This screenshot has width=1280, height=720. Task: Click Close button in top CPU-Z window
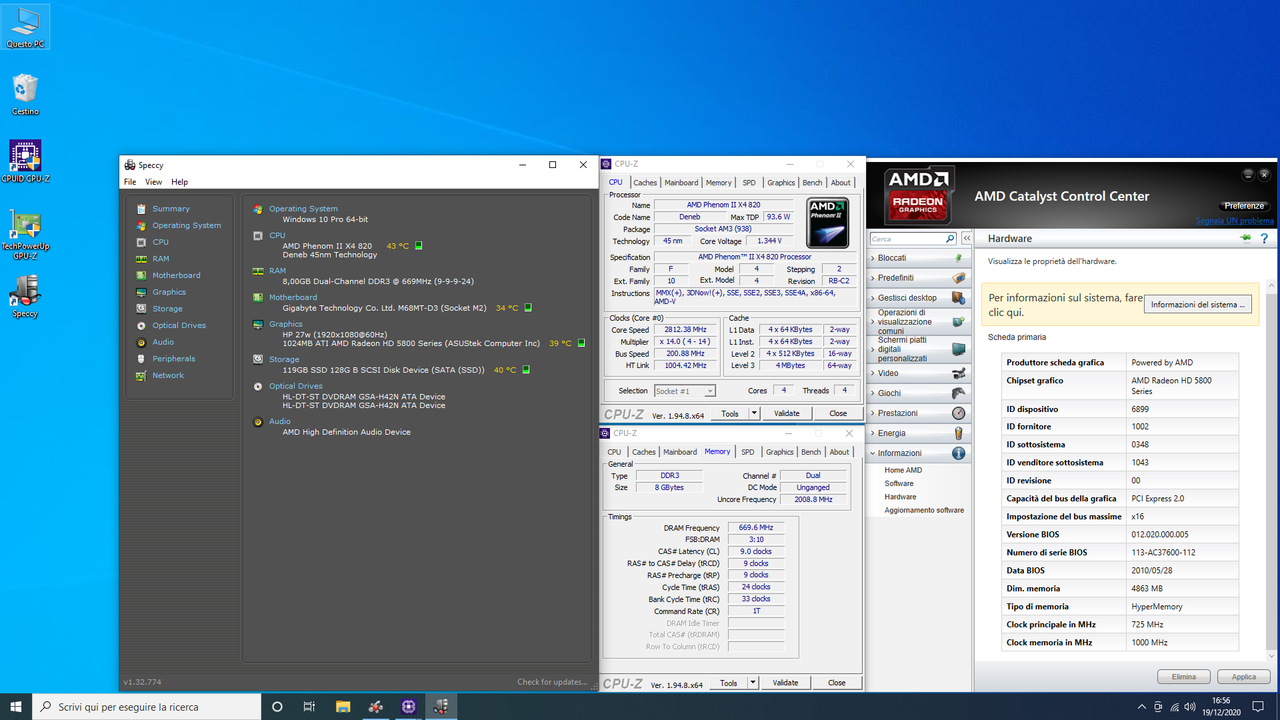pyautogui.click(x=837, y=413)
